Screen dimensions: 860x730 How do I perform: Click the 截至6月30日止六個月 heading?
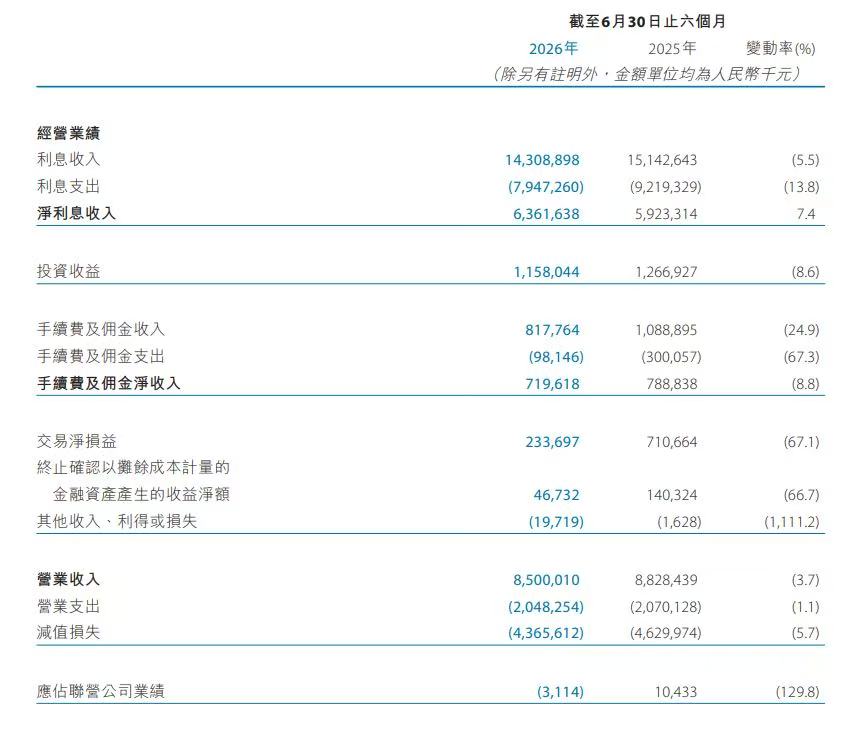(648, 21)
